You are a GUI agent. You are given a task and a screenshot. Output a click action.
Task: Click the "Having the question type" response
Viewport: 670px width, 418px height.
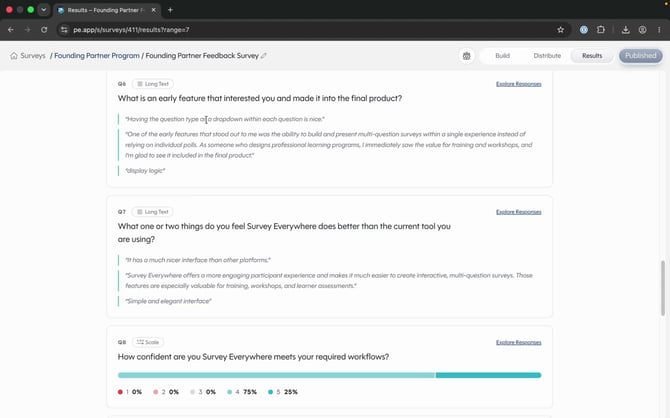pos(225,119)
